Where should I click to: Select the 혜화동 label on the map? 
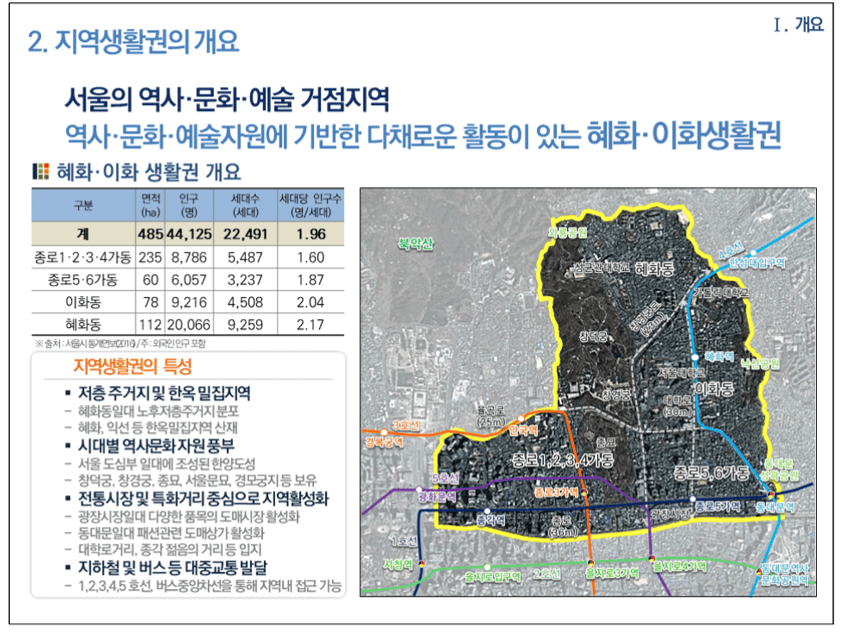pos(654,268)
